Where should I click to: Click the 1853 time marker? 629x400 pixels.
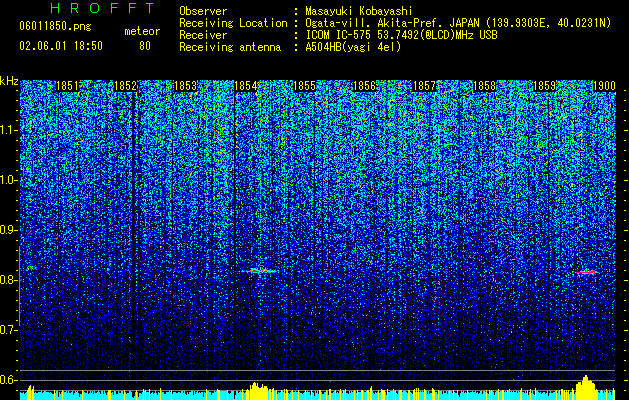pyautogui.click(x=186, y=86)
